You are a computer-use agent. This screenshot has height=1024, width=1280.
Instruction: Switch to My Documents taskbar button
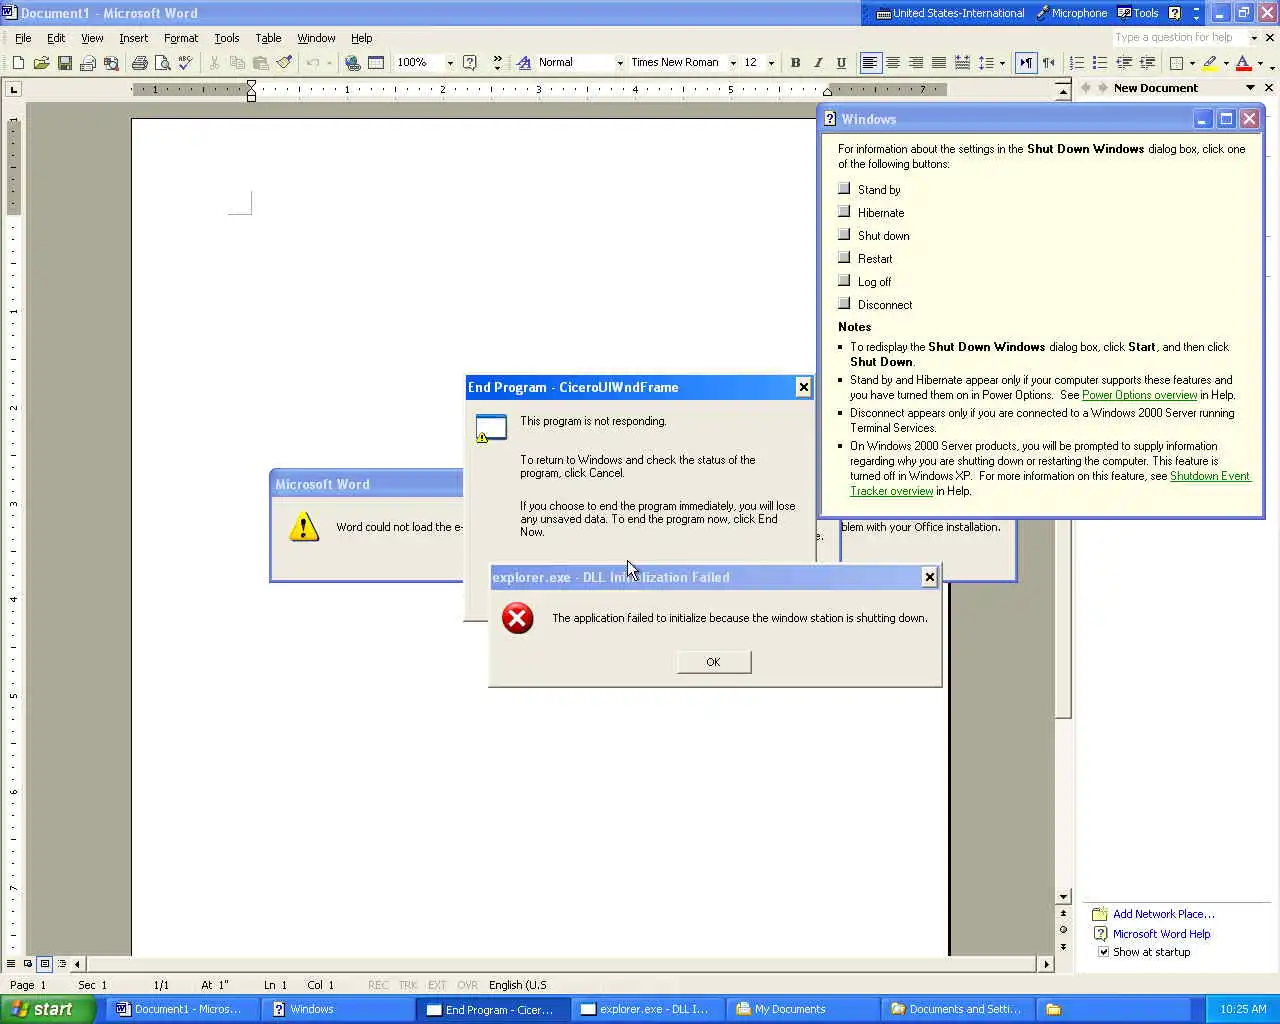tap(803, 1009)
